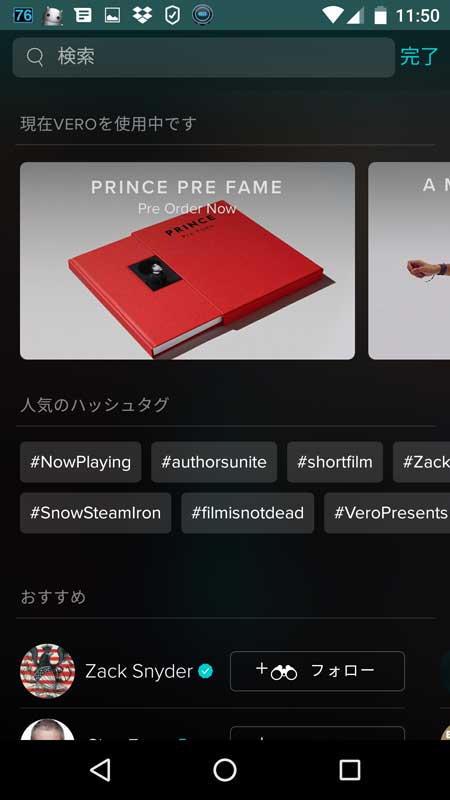This screenshot has height=800, width=450.
Task: Tap the Zack Snyder name link
Action: pos(139,671)
